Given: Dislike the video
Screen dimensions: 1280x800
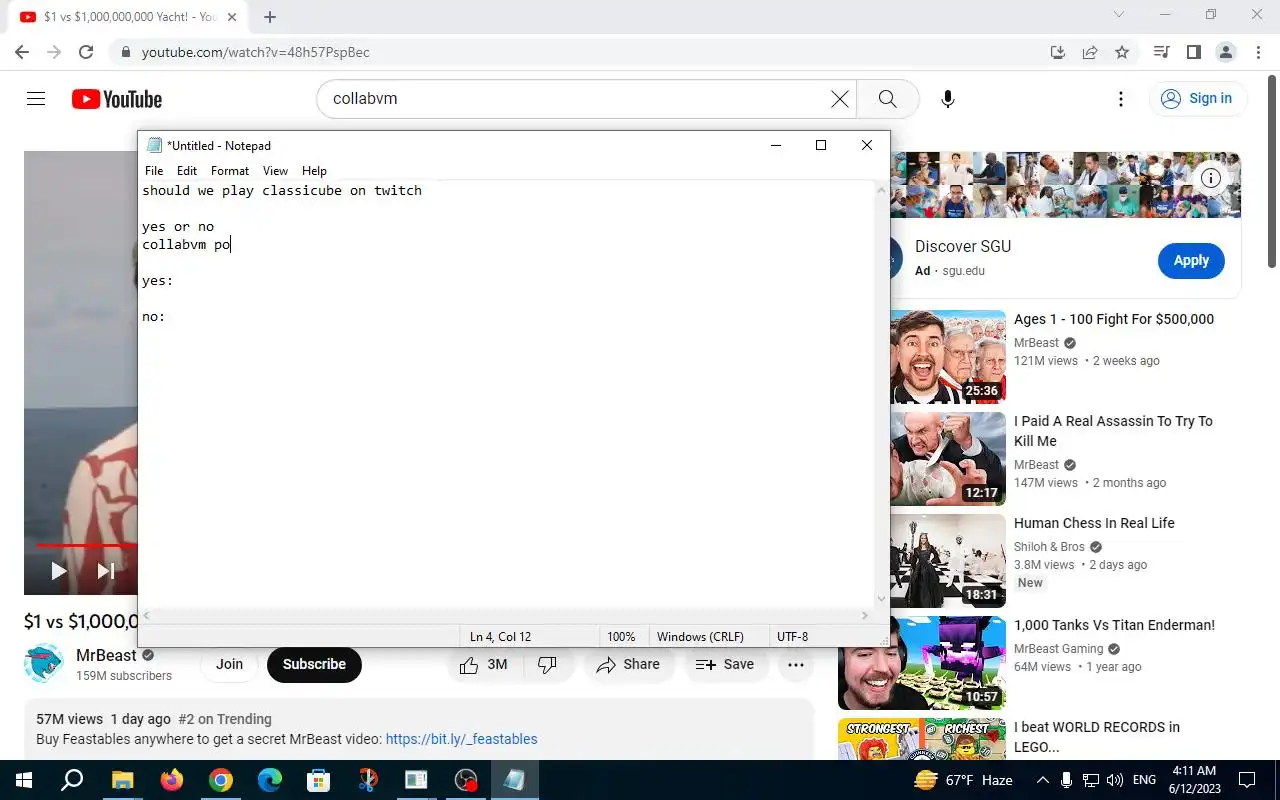Looking at the screenshot, I should (x=547, y=664).
